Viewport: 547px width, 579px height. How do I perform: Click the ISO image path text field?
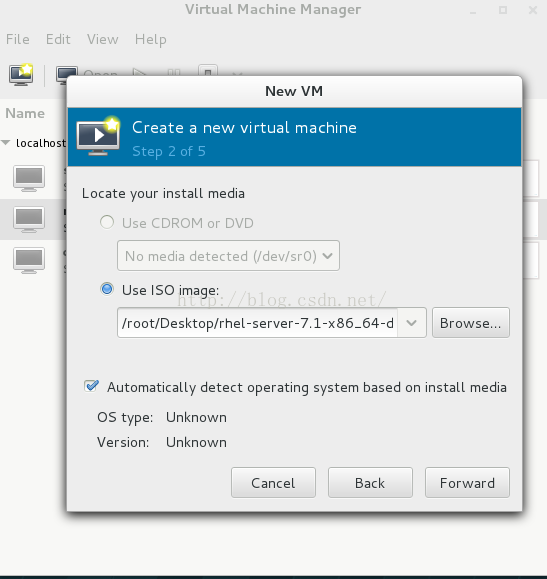pos(257,323)
